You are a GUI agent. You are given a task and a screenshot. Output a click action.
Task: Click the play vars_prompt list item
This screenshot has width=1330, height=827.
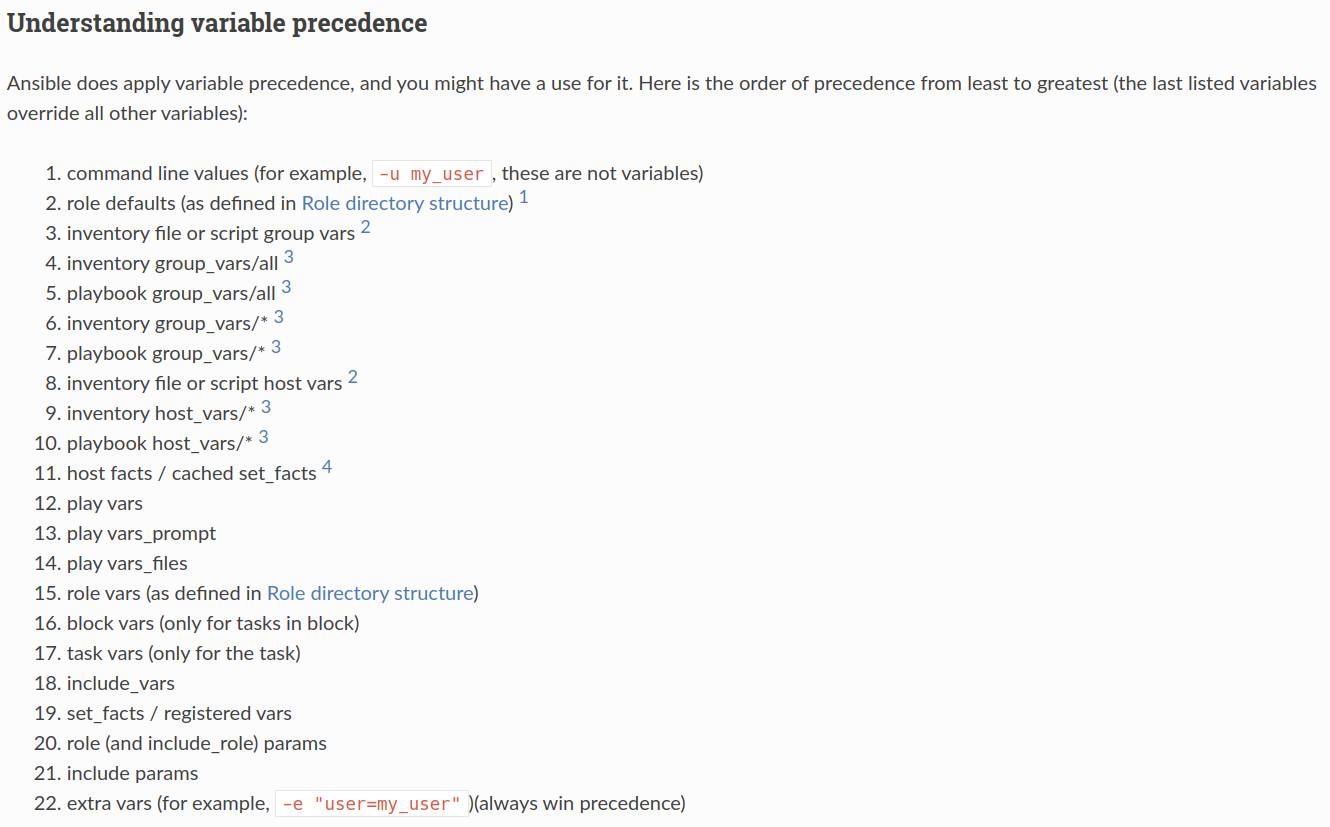[x=141, y=533]
